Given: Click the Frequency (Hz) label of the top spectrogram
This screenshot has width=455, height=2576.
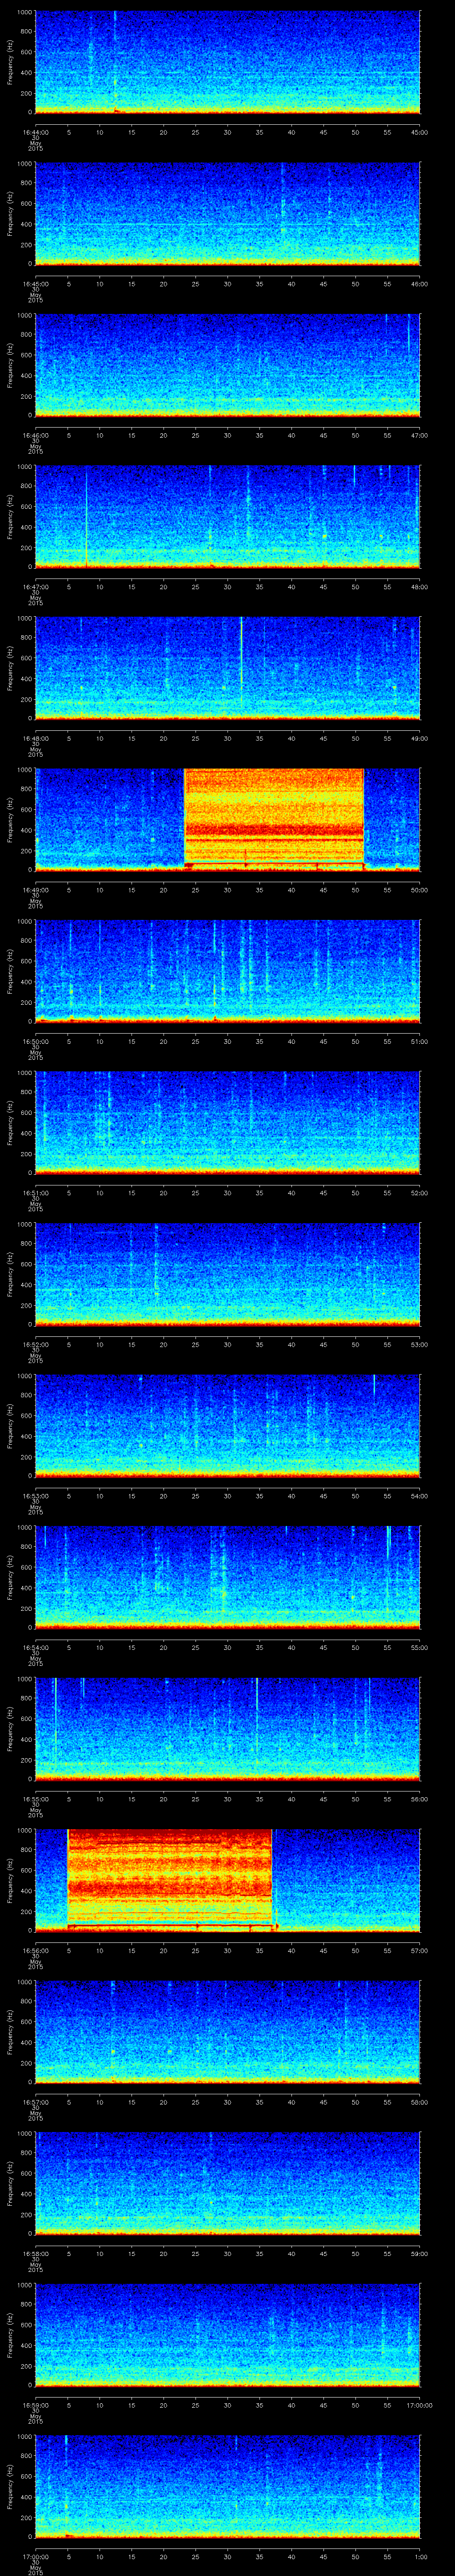Looking at the screenshot, I should pyautogui.click(x=10, y=62).
